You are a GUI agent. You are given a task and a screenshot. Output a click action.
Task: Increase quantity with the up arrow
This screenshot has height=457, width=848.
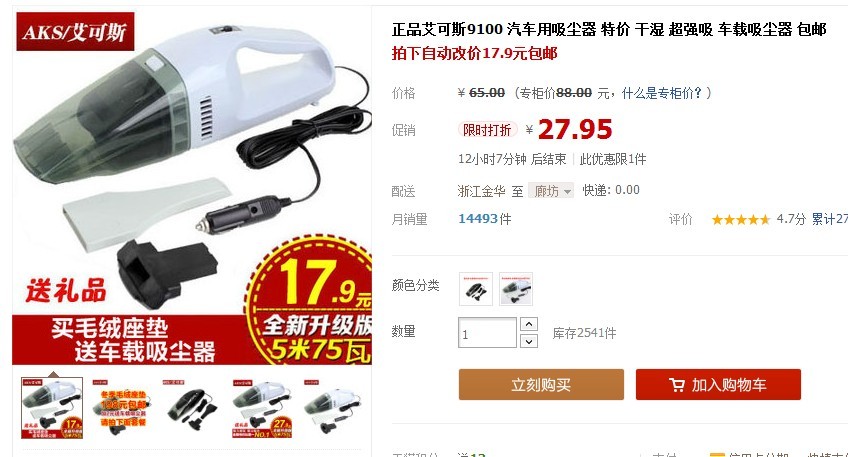pos(529,324)
